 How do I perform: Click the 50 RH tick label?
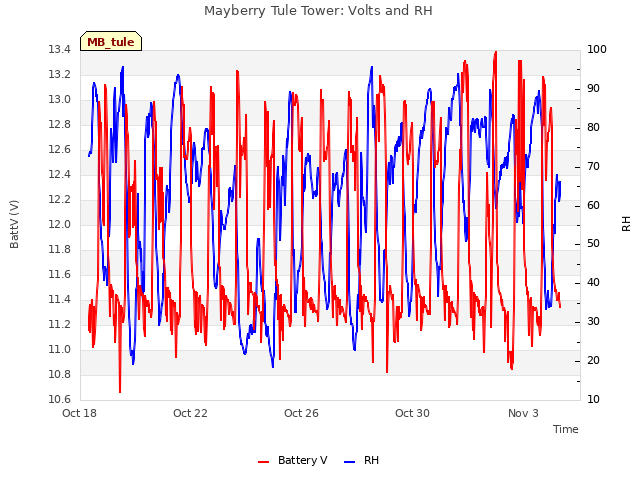tap(593, 244)
